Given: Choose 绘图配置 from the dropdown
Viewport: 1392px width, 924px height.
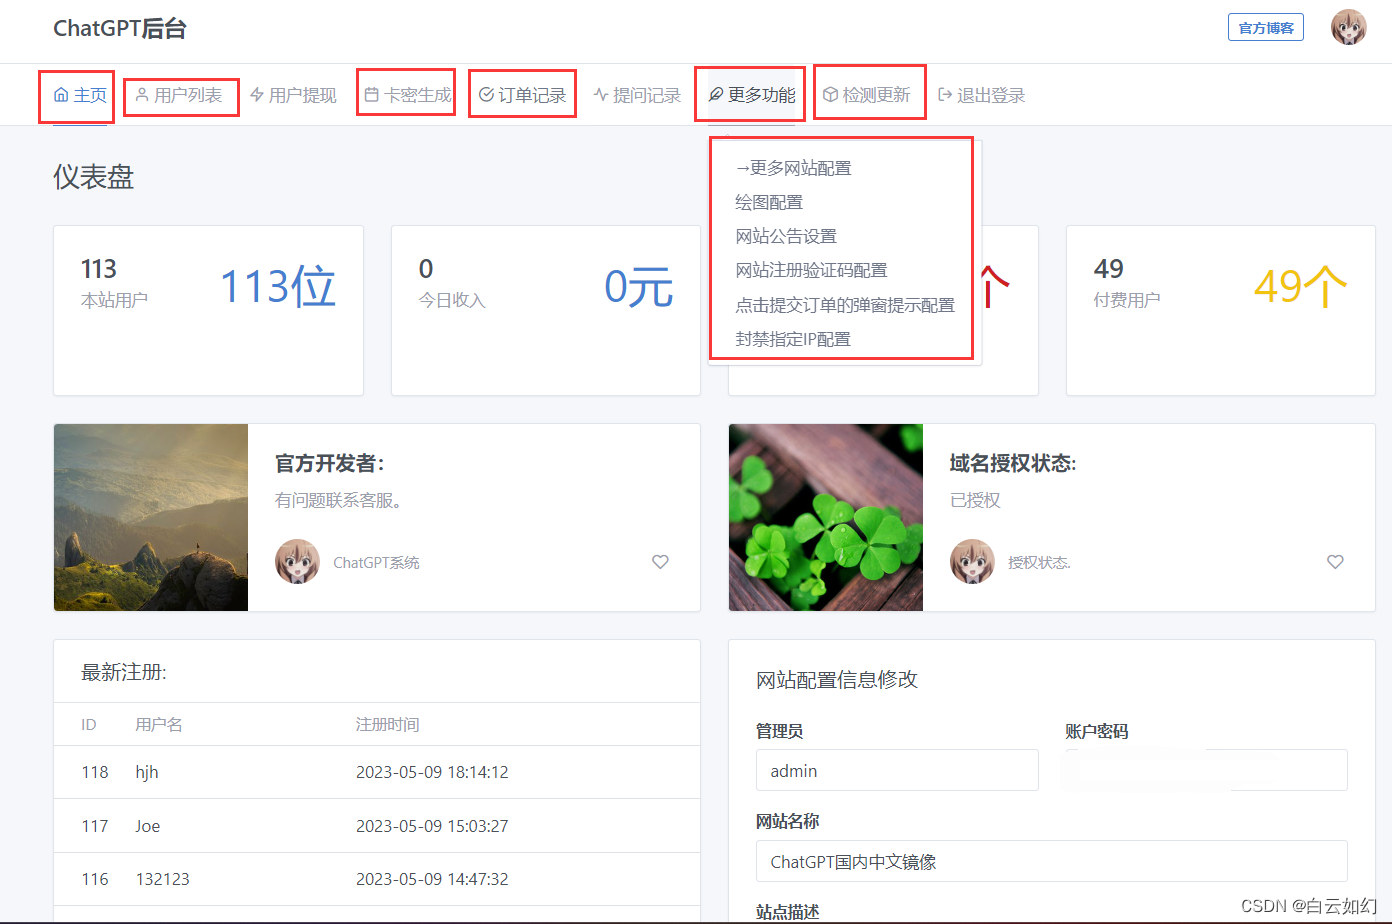Looking at the screenshot, I should click(x=769, y=202).
